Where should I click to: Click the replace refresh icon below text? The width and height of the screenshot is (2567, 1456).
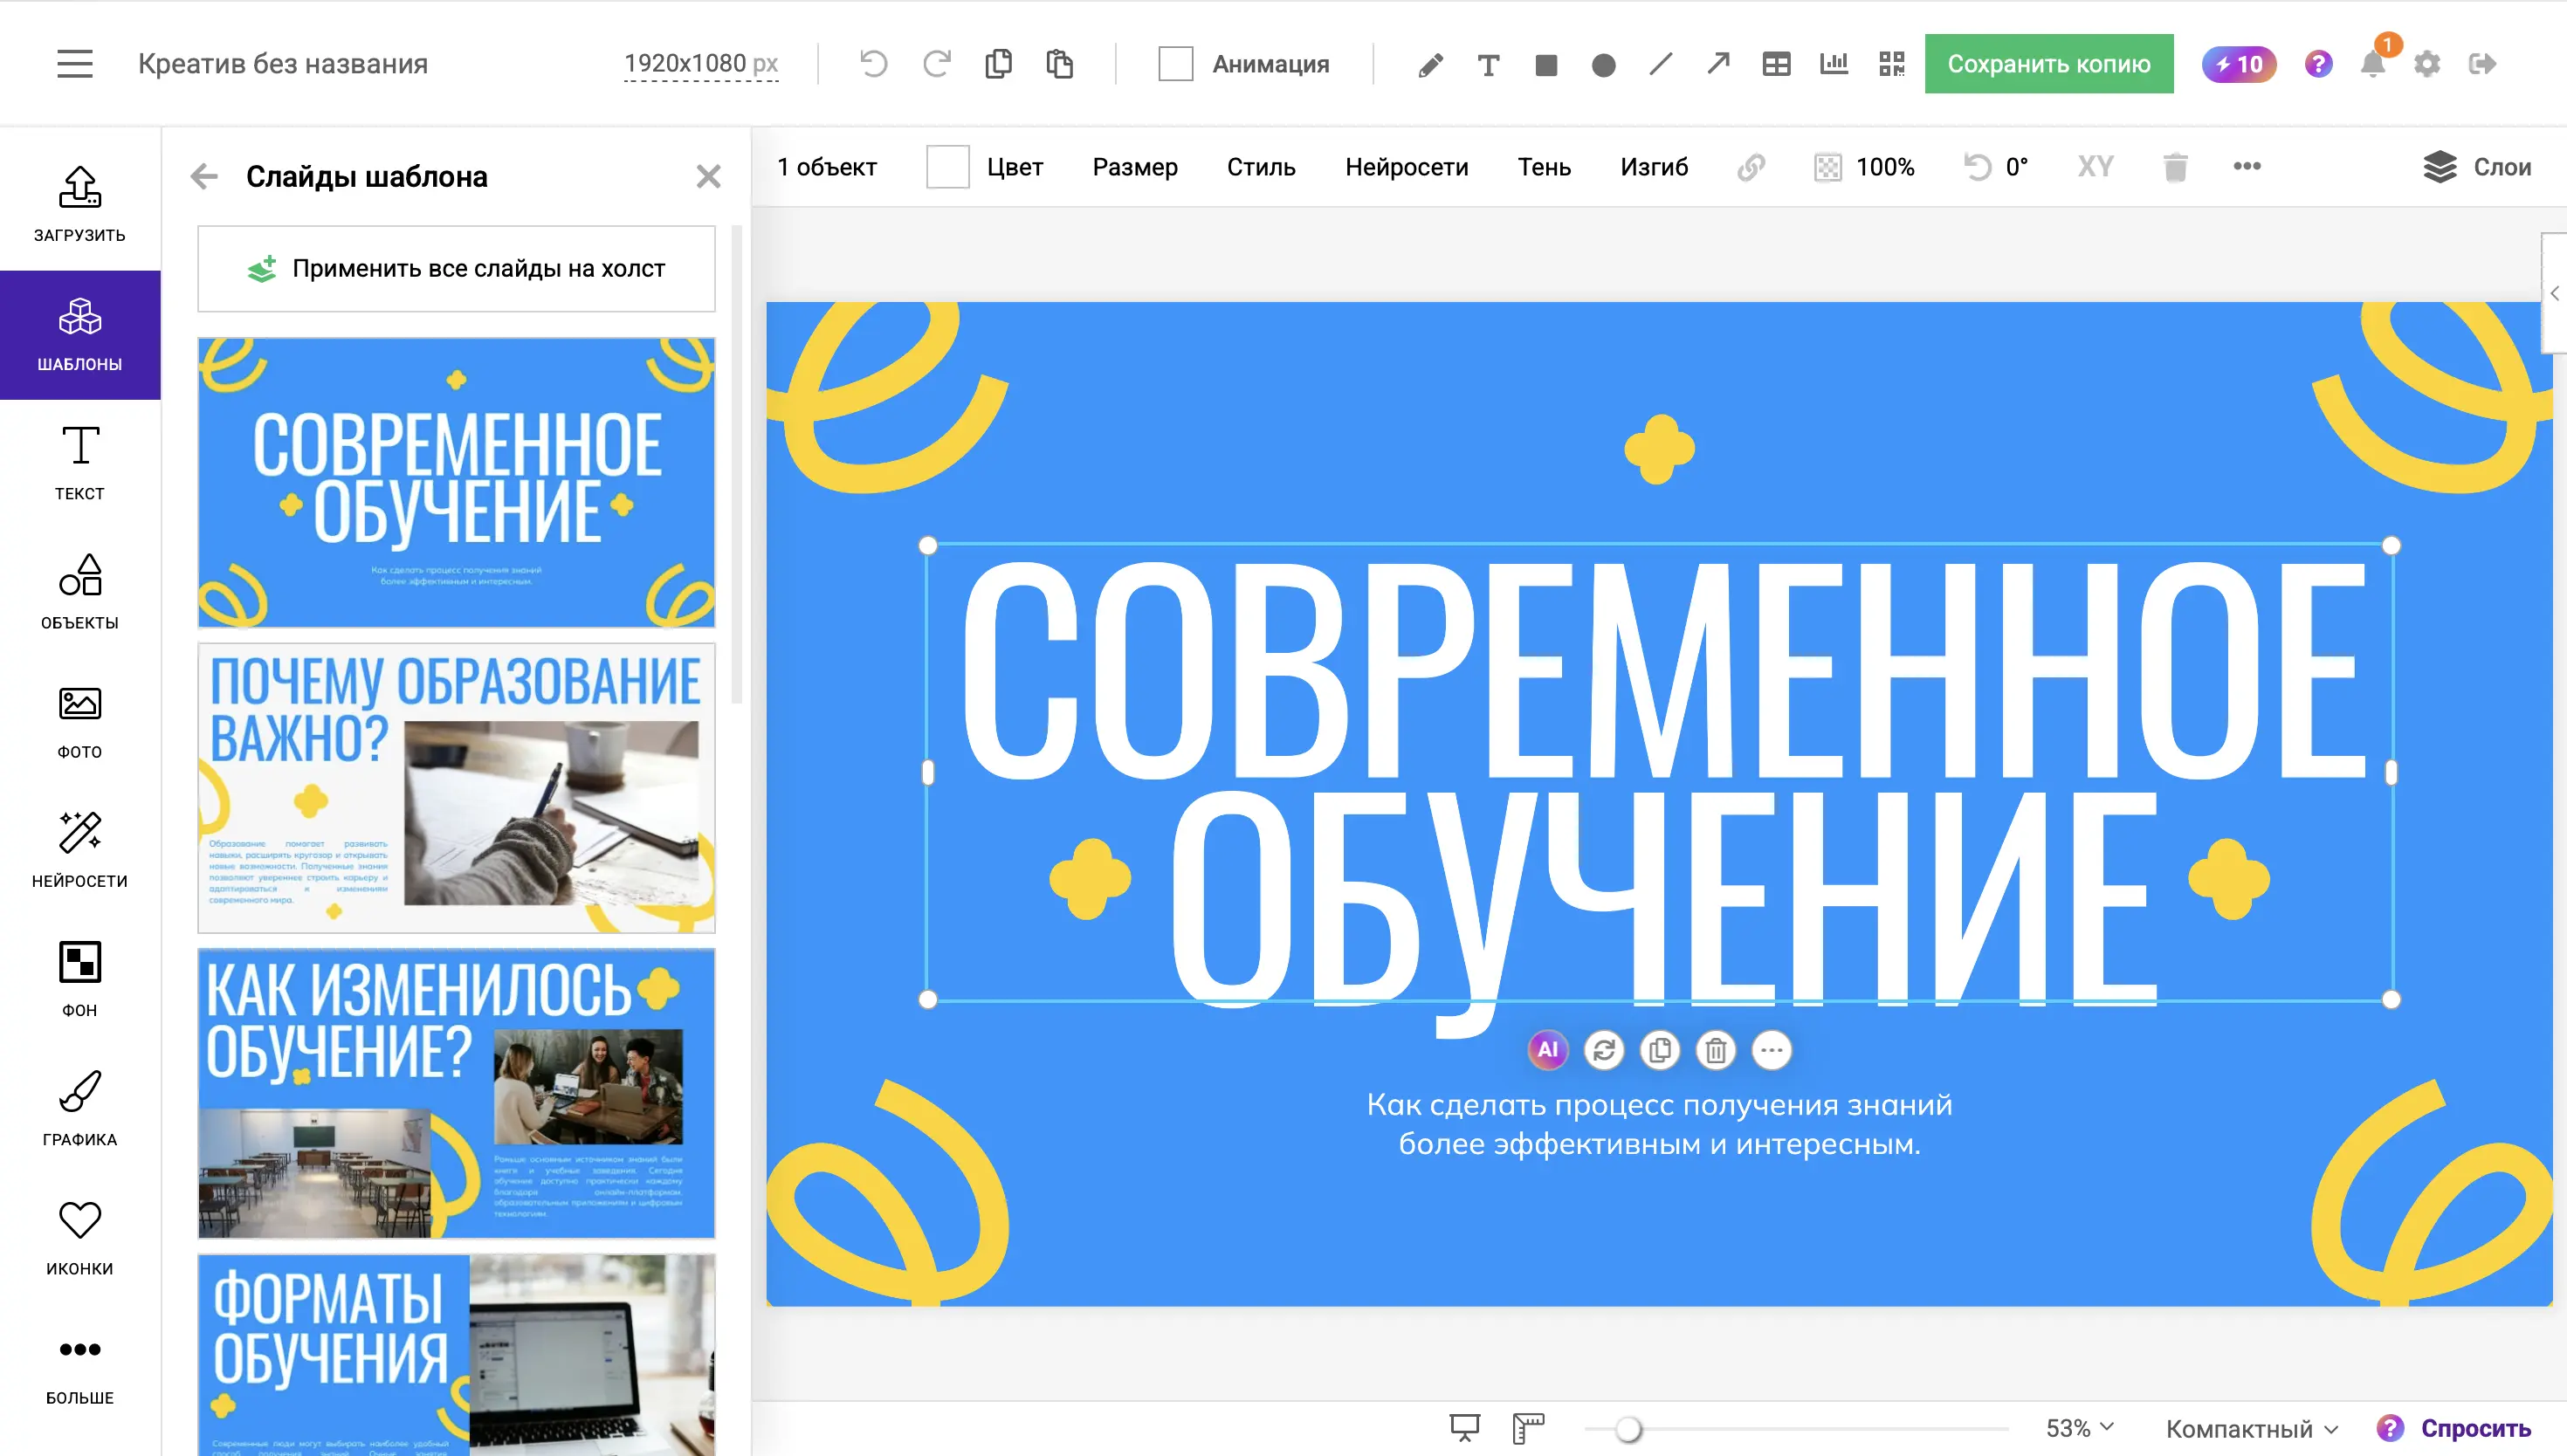(x=1604, y=1050)
